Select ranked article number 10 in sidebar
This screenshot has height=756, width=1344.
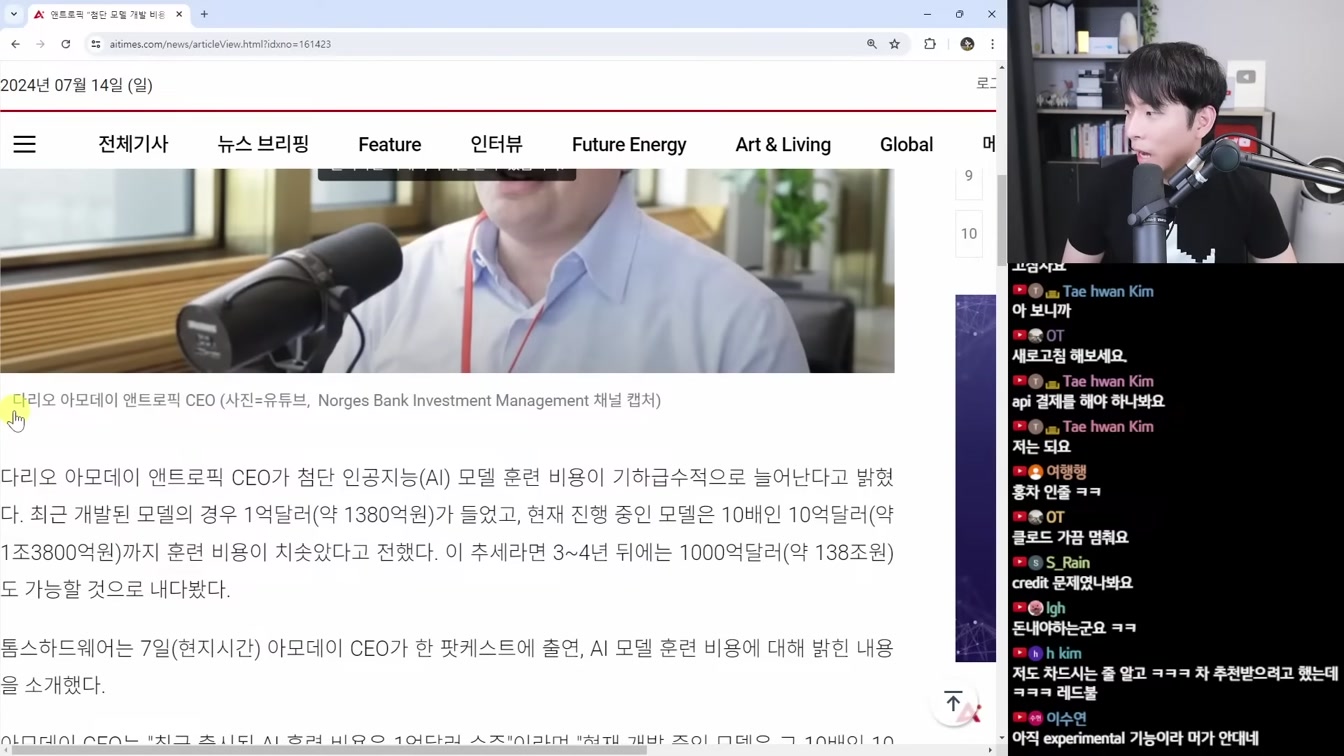click(x=968, y=234)
